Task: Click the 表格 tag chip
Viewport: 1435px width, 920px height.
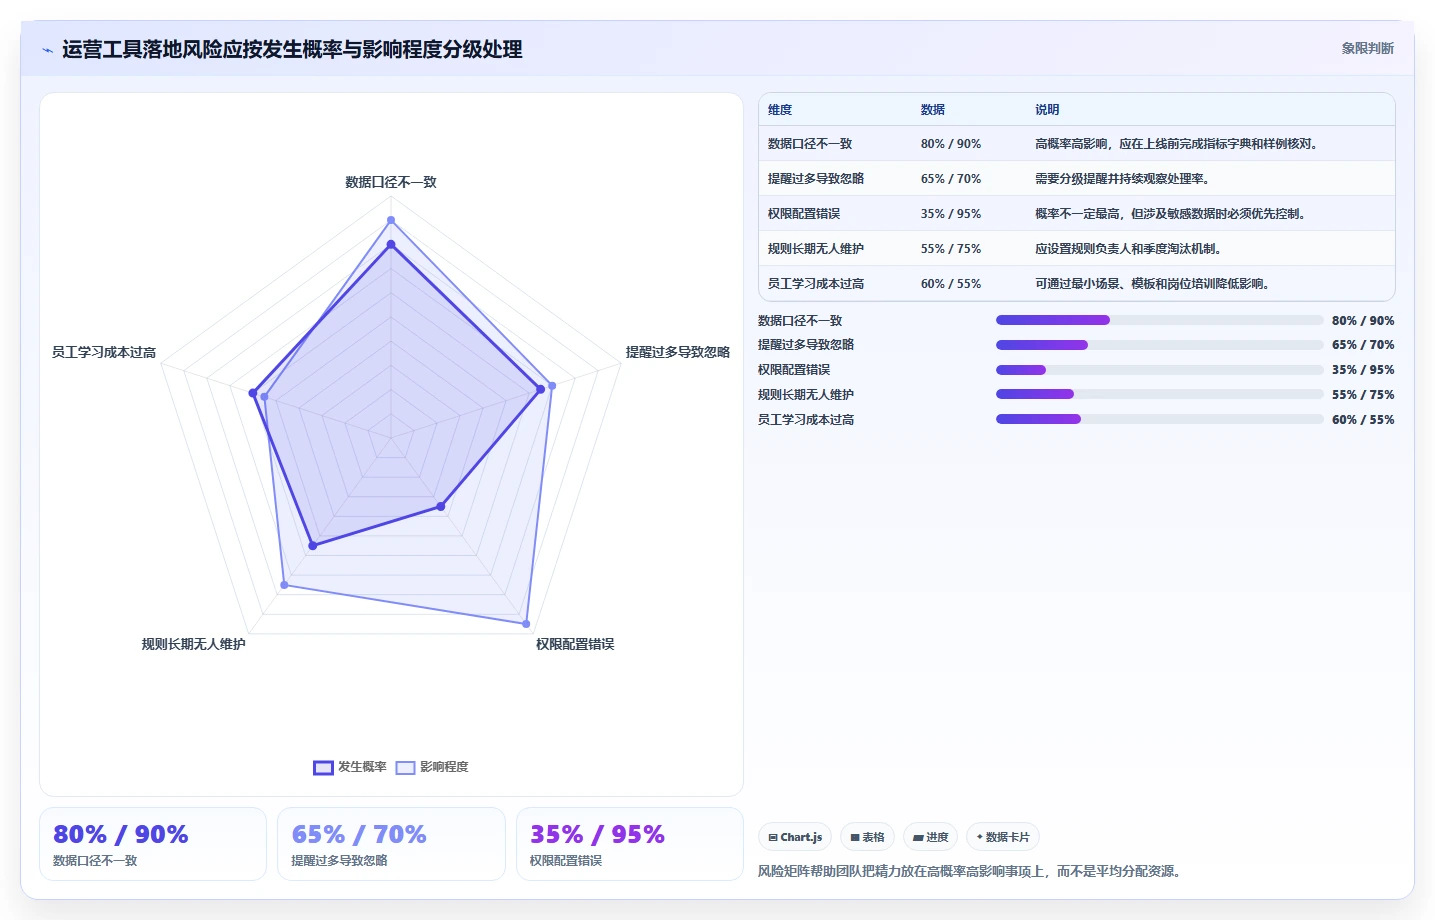Action: [x=867, y=837]
